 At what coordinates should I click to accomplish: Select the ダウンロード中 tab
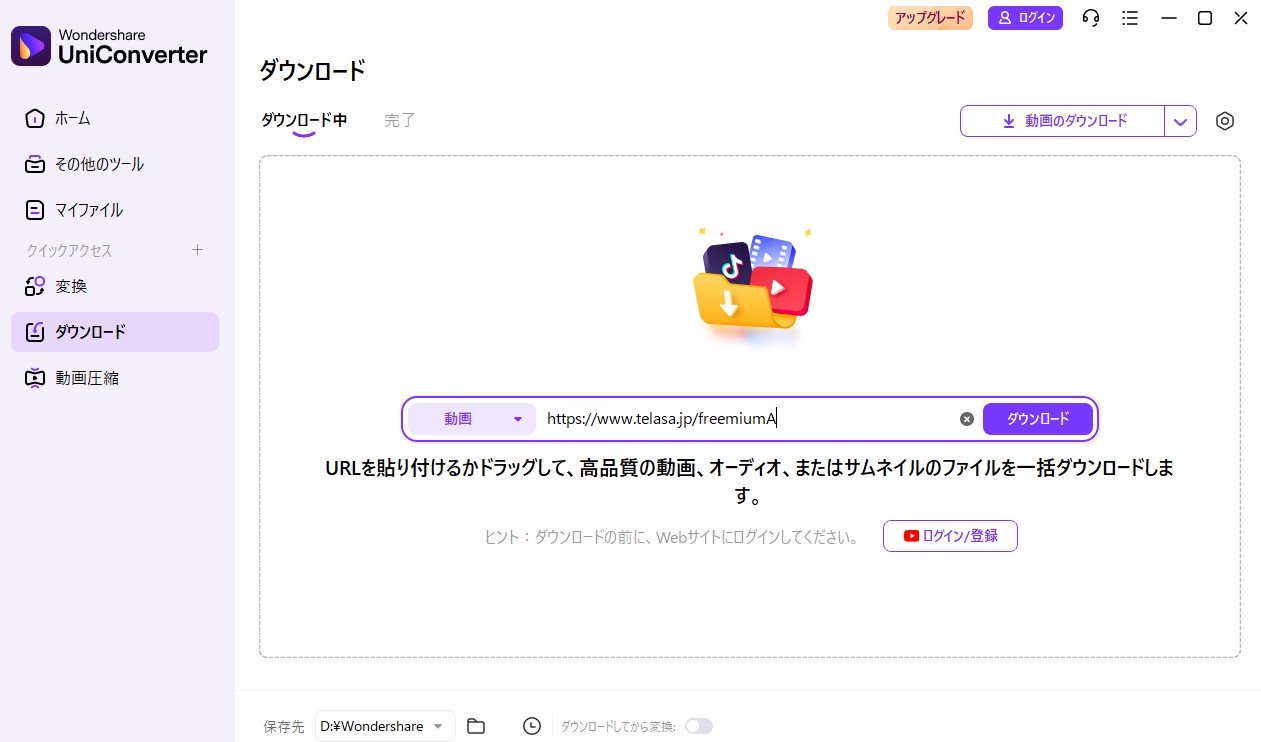(x=304, y=120)
